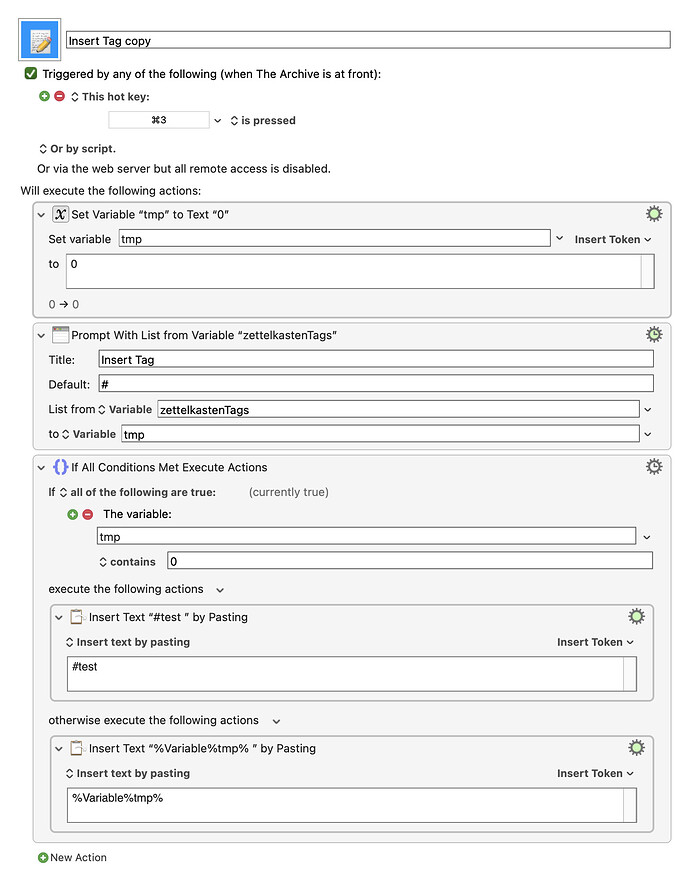Click the Default field containing #

tap(376, 384)
